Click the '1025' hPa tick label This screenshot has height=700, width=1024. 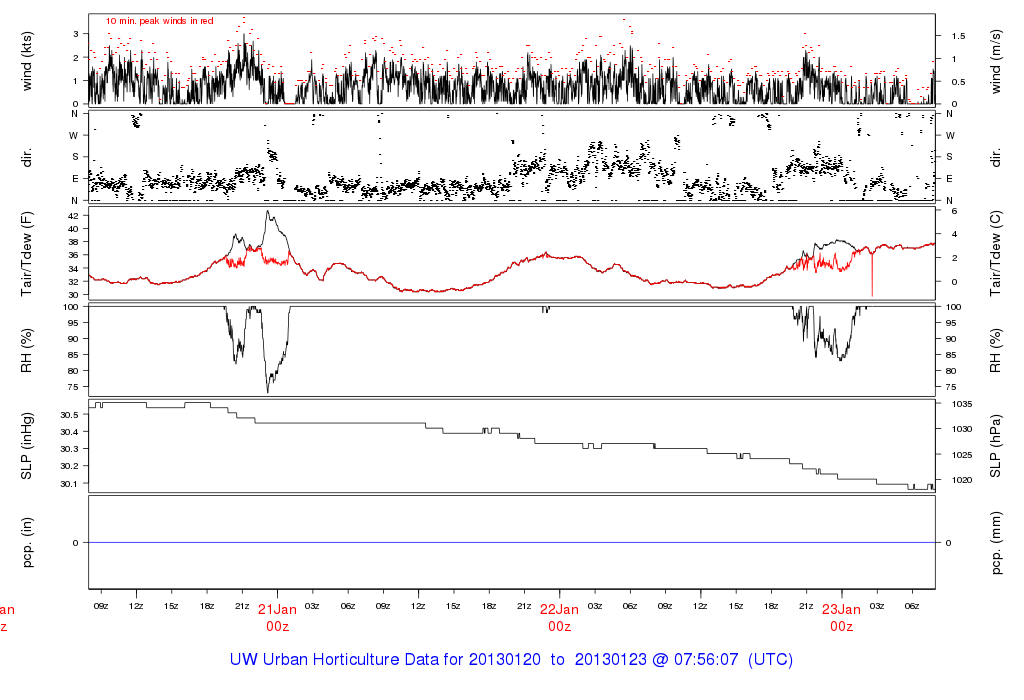961,454
